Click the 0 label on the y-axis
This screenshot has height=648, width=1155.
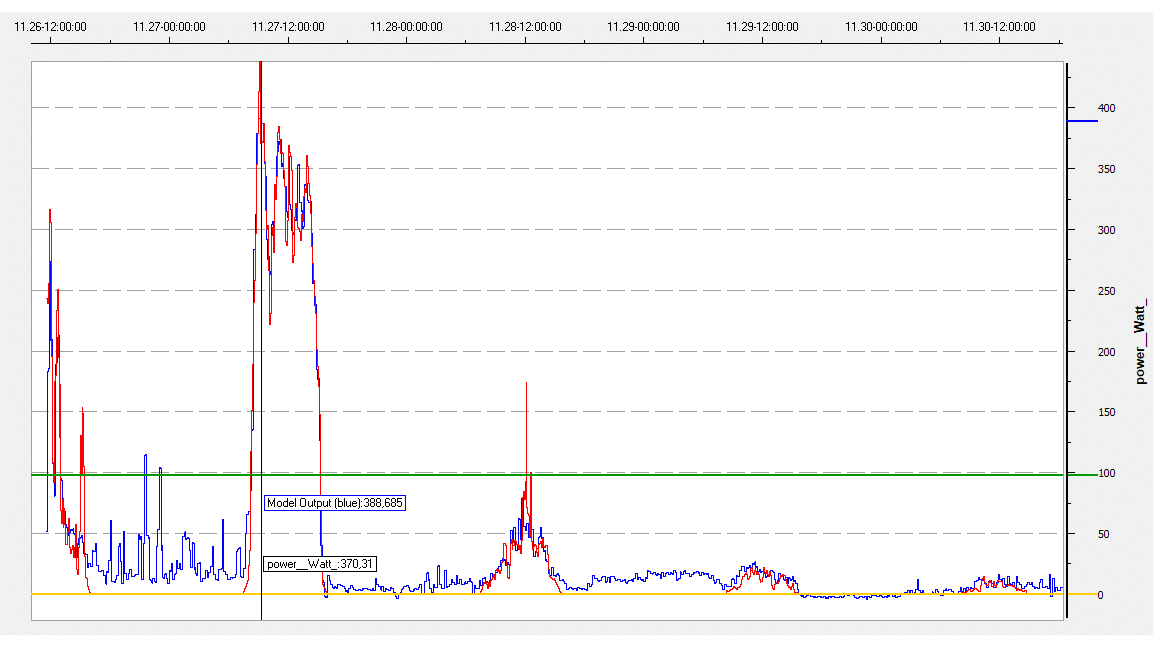point(1100,595)
